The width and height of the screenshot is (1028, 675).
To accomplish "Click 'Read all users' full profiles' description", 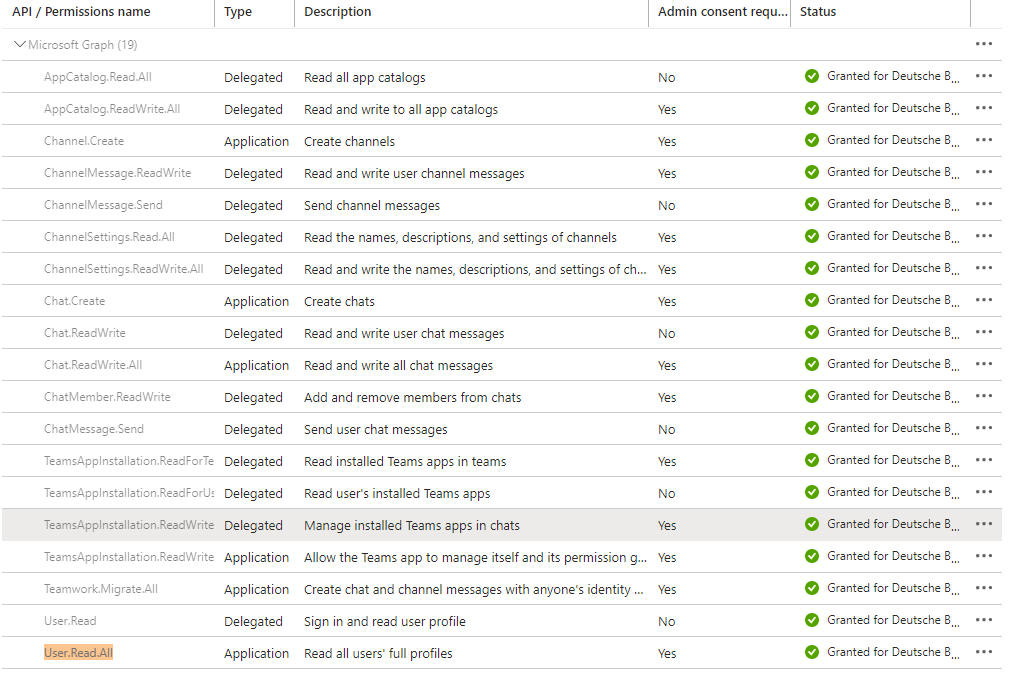I will [x=378, y=654].
